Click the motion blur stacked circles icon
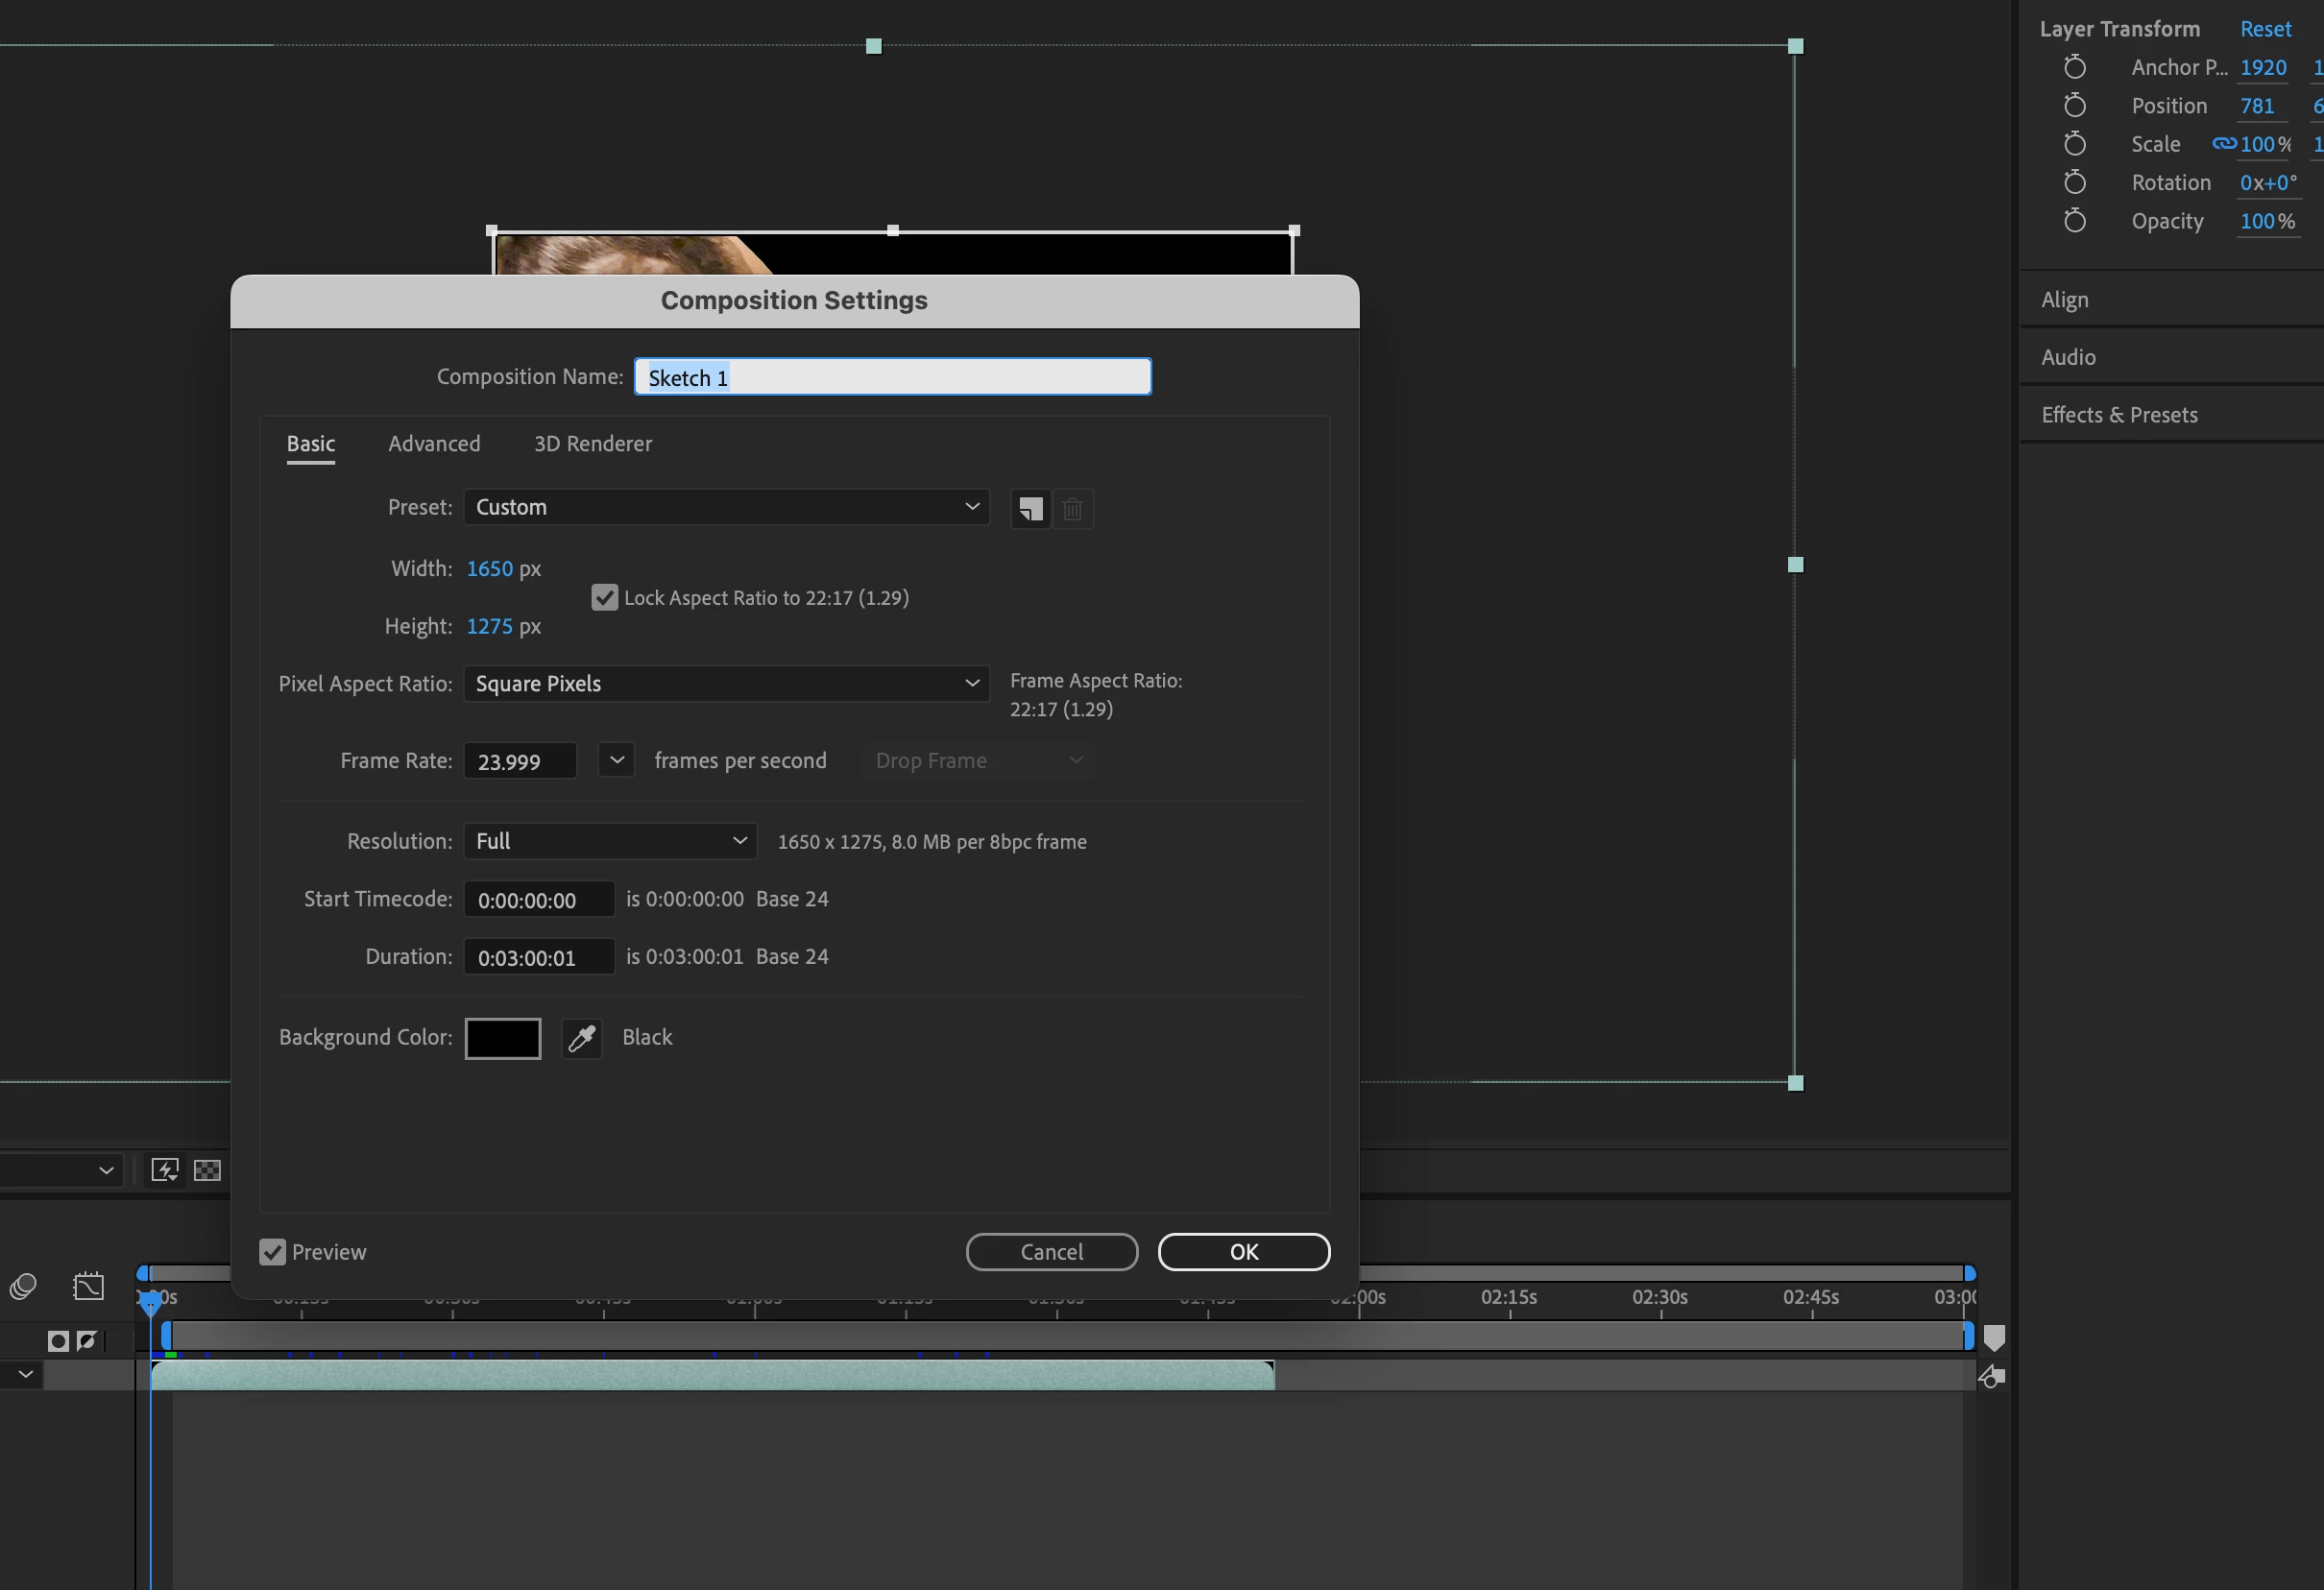Viewport: 2324px width, 1590px height. [x=23, y=1286]
